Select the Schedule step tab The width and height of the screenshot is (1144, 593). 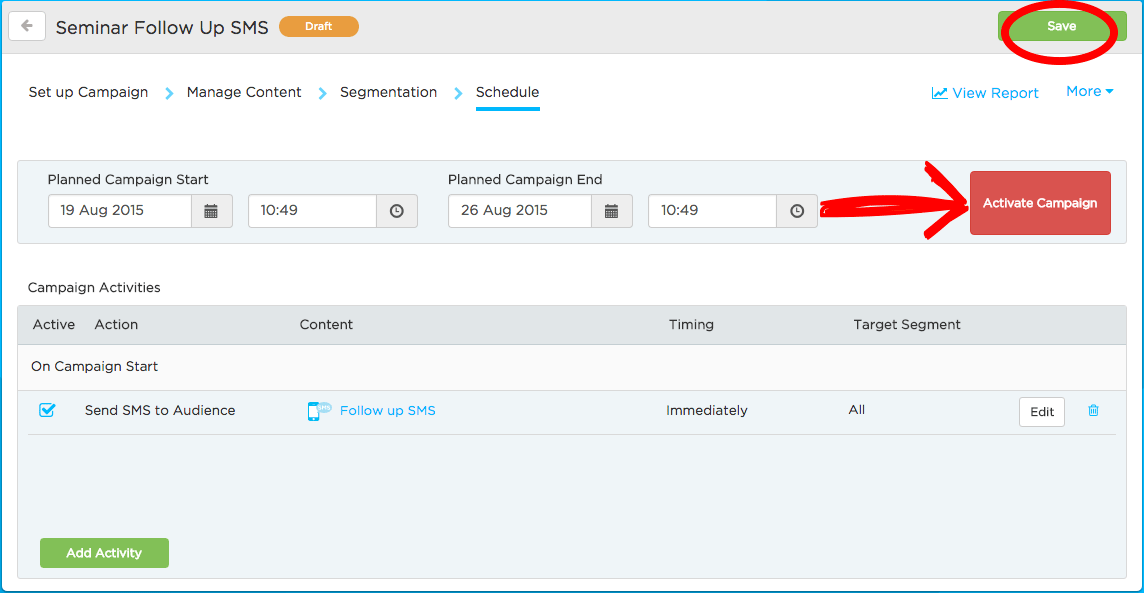(507, 92)
